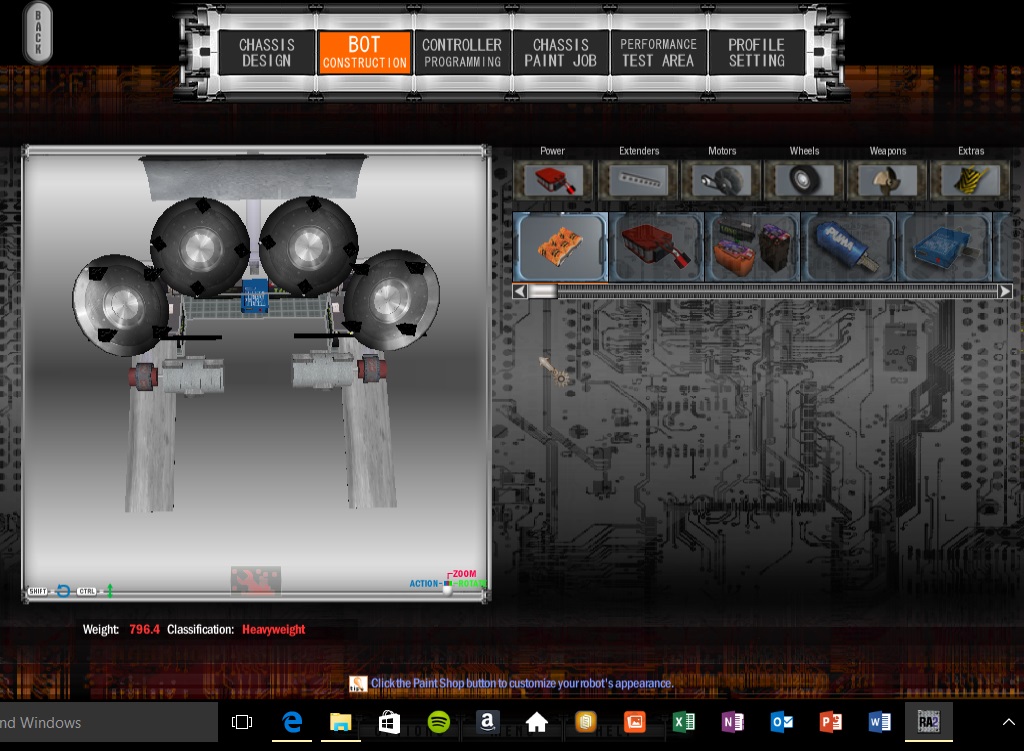Launch Microsoft Edge from taskbar
This screenshot has height=751, width=1024.
pyautogui.click(x=292, y=722)
